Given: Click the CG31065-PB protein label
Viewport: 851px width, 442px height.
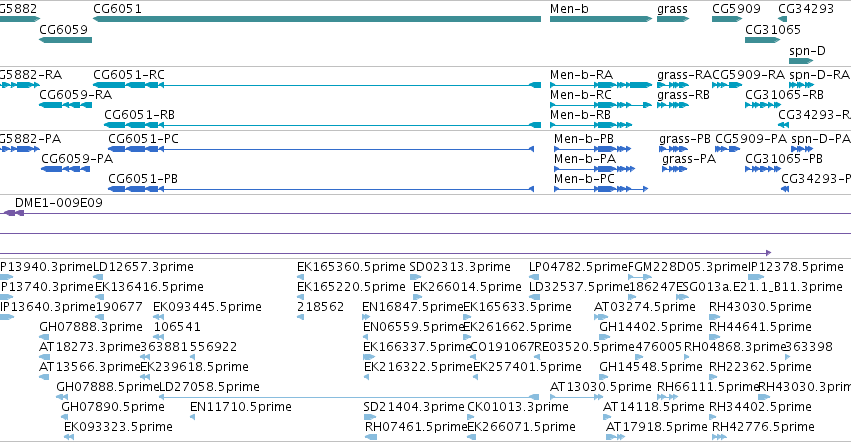Looking at the screenshot, I should [x=784, y=159].
